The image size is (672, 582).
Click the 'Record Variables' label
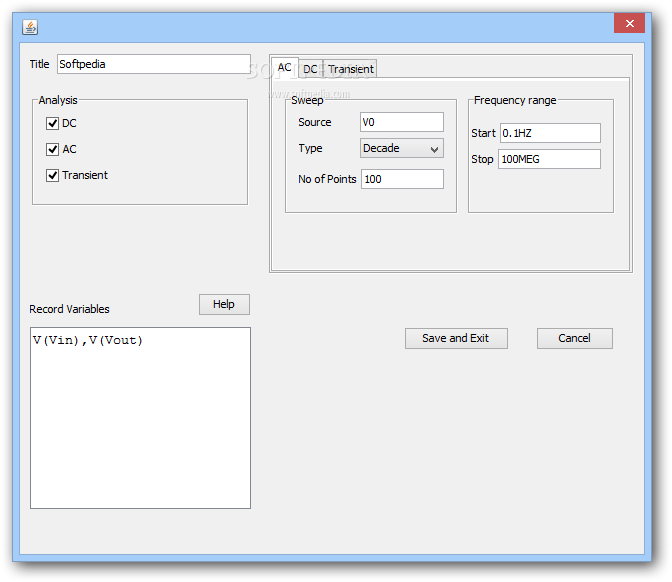(x=69, y=309)
